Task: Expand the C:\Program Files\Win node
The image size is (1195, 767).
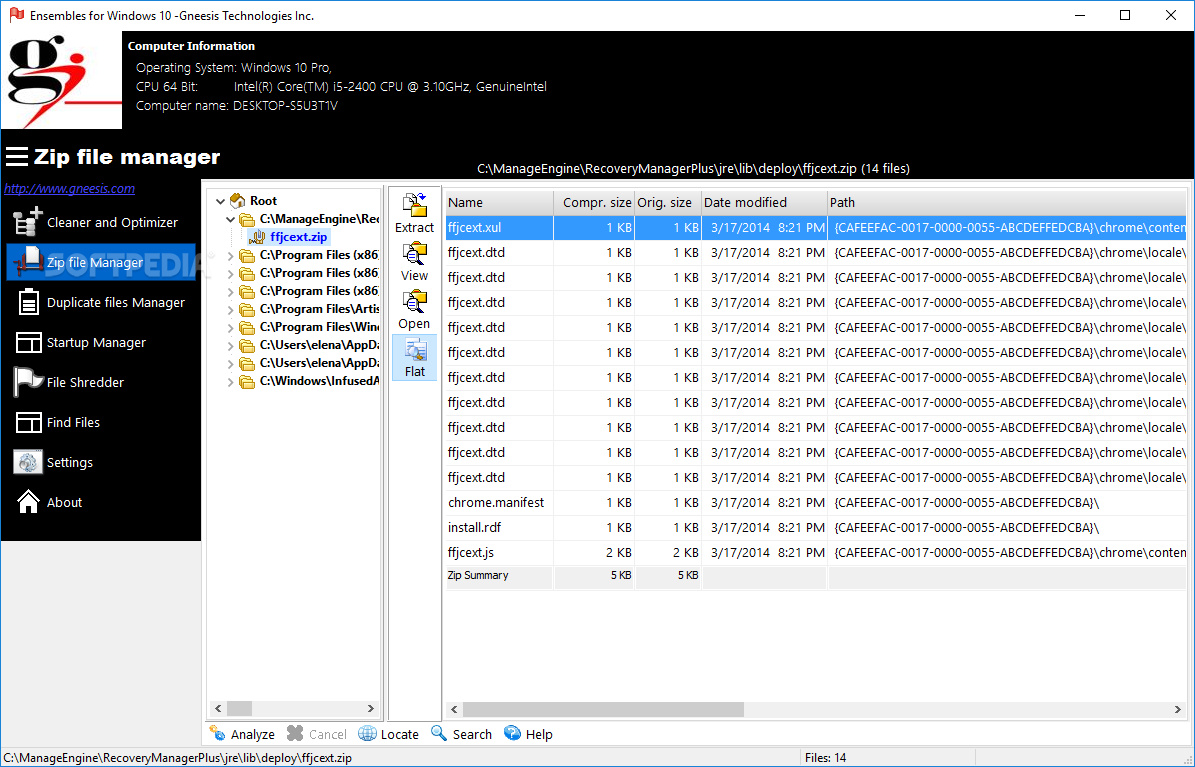Action: [230, 328]
